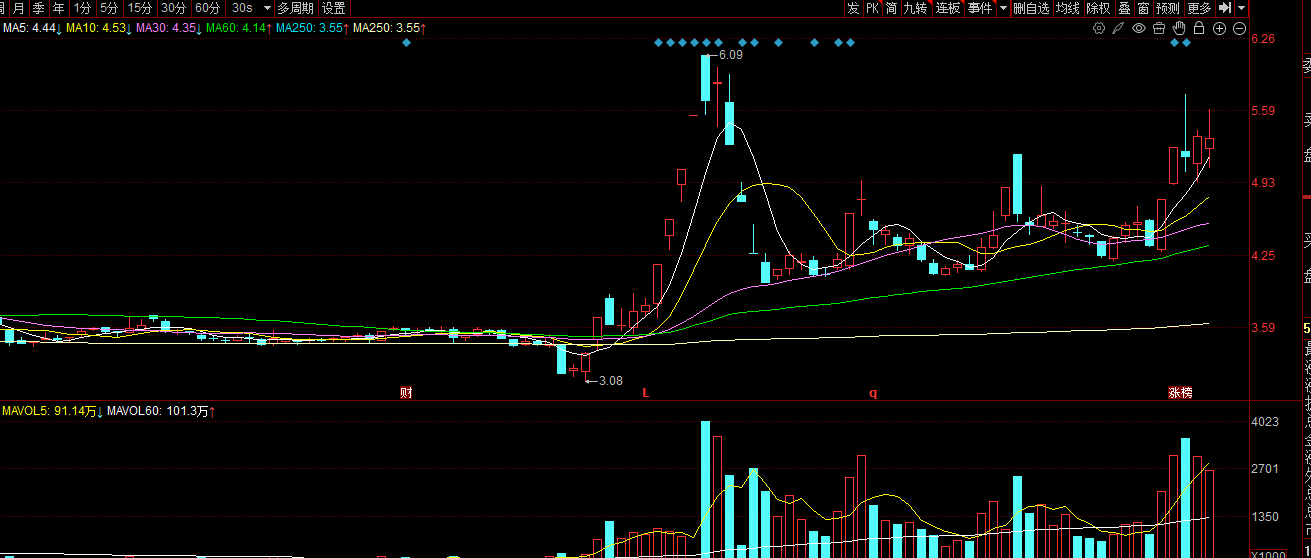Click the red 财 event marker

click(x=406, y=393)
